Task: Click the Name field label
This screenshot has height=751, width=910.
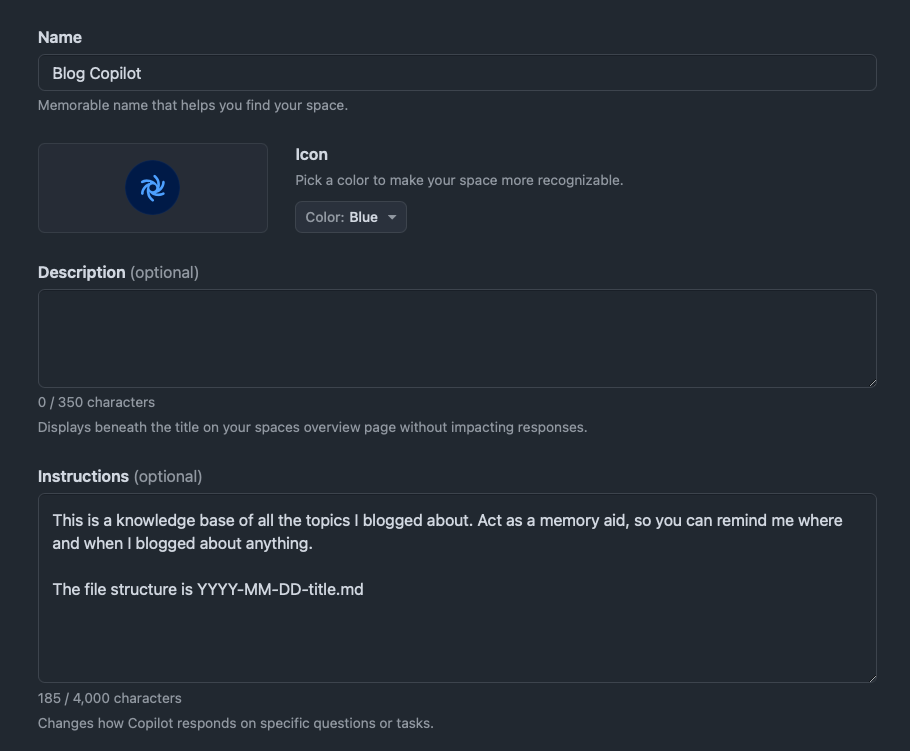Action: [60, 38]
